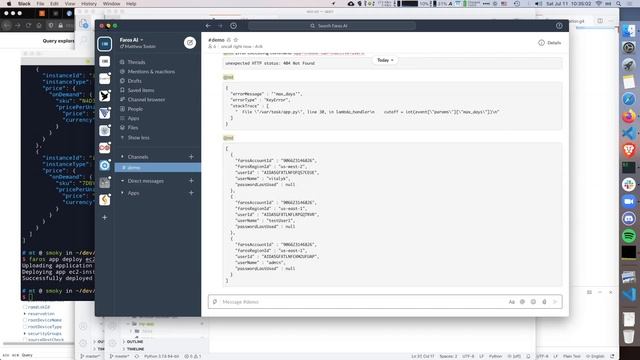Open the File menu

coord(40,3)
